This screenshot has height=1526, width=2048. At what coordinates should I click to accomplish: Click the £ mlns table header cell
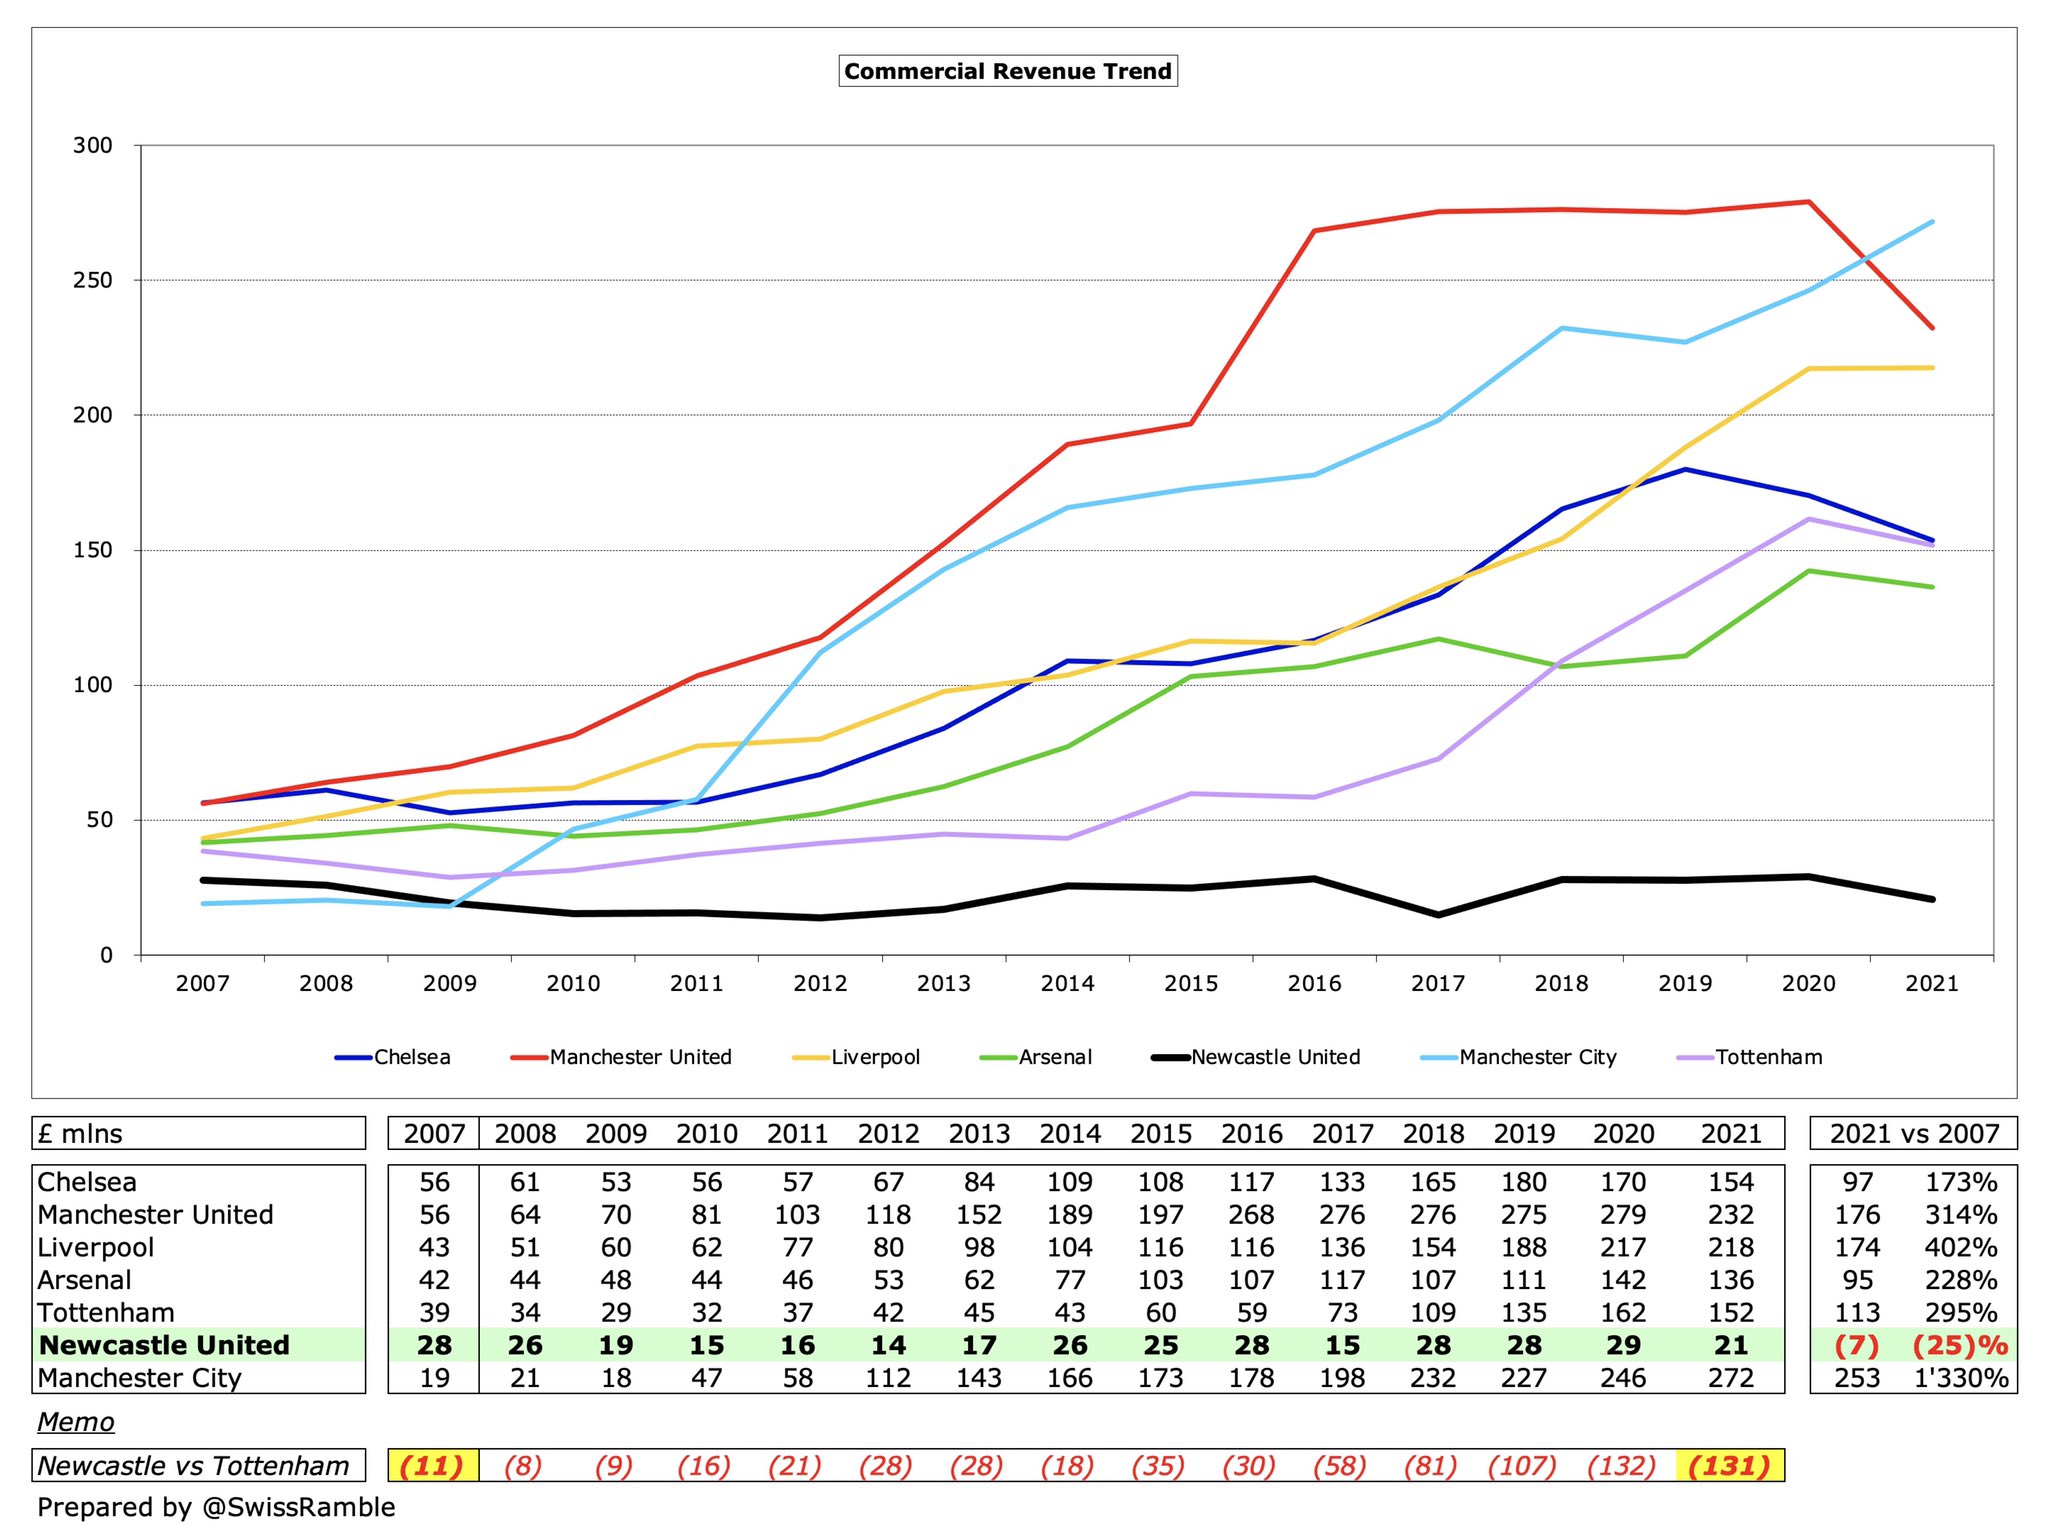(x=199, y=1133)
